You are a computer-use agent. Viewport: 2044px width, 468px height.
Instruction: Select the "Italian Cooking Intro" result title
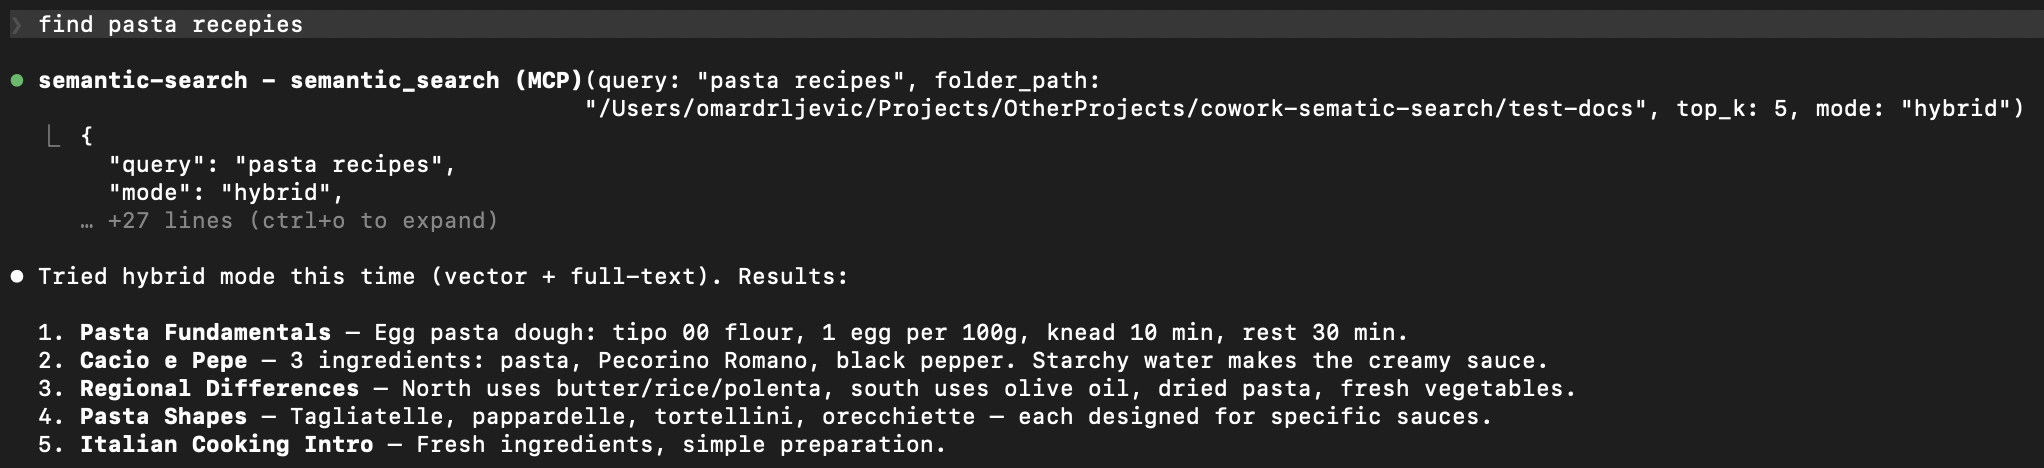(226, 445)
